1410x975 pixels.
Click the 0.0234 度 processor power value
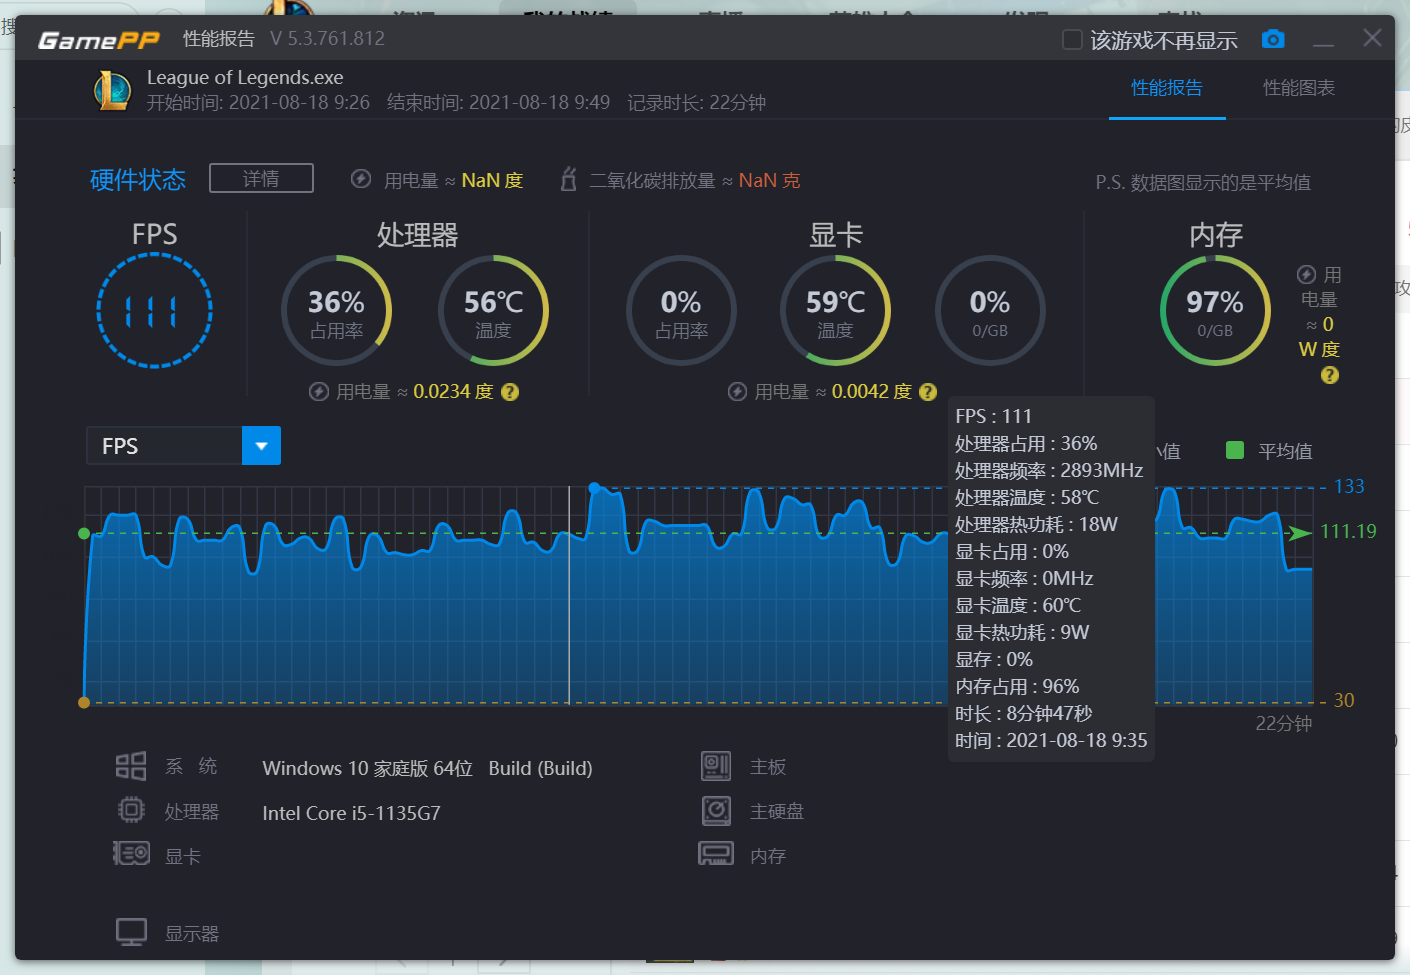453,392
